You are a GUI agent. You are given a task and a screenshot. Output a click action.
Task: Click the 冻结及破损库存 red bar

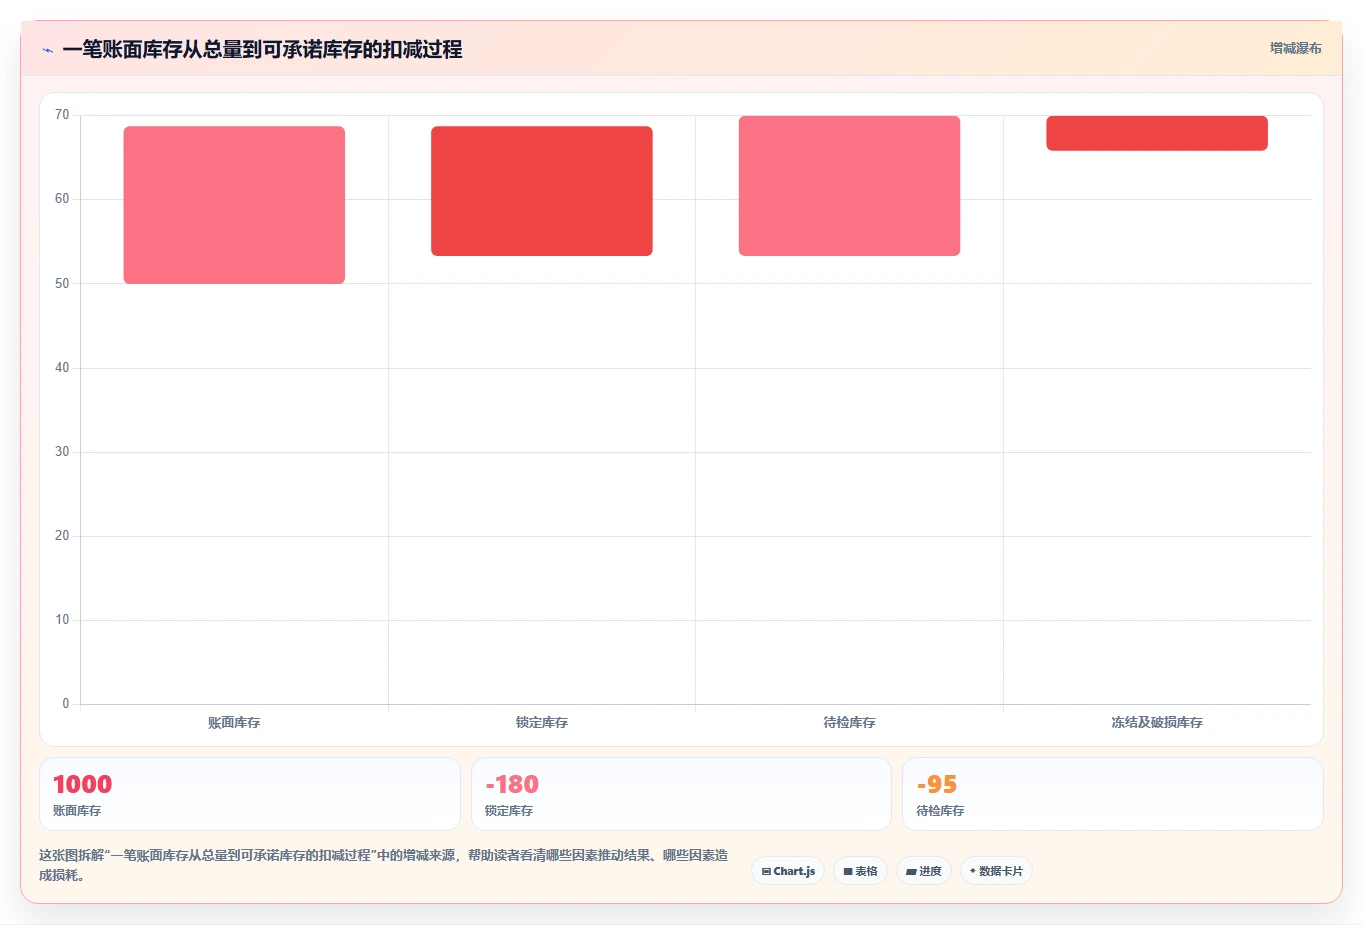click(1157, 133)
